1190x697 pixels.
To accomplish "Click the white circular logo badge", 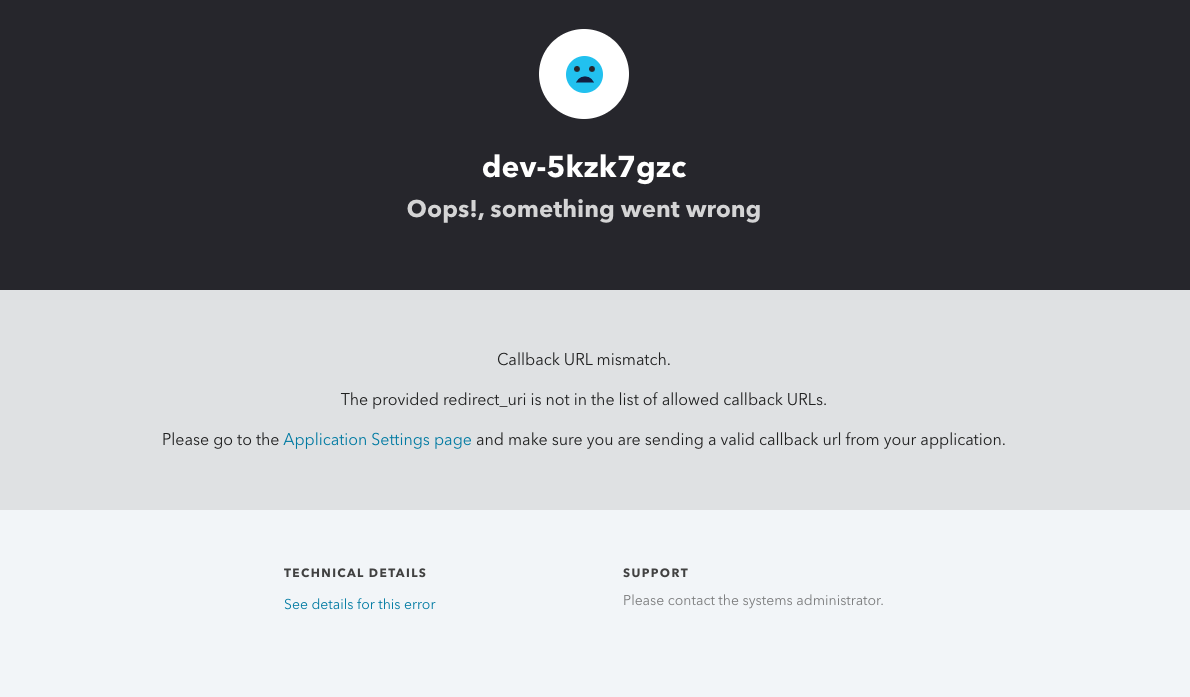I will [x=584, y=74].
